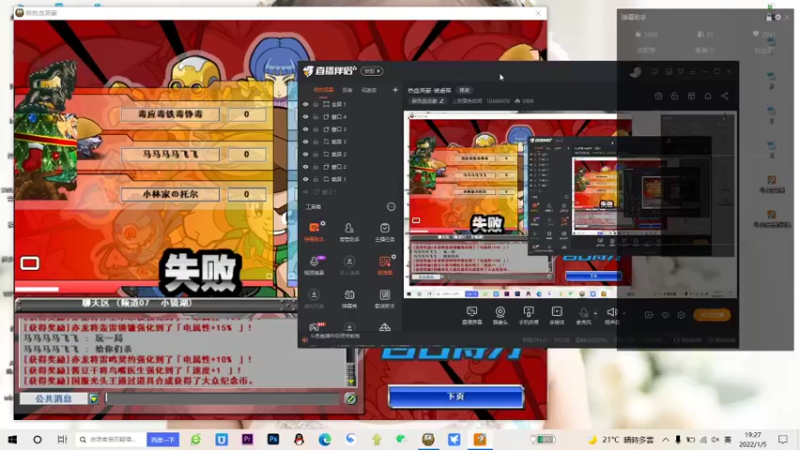Image resolution: width=800 pixels, height=450 pixels.
Task: Expand speaker options arrow
Action: (x=623, y=313)
